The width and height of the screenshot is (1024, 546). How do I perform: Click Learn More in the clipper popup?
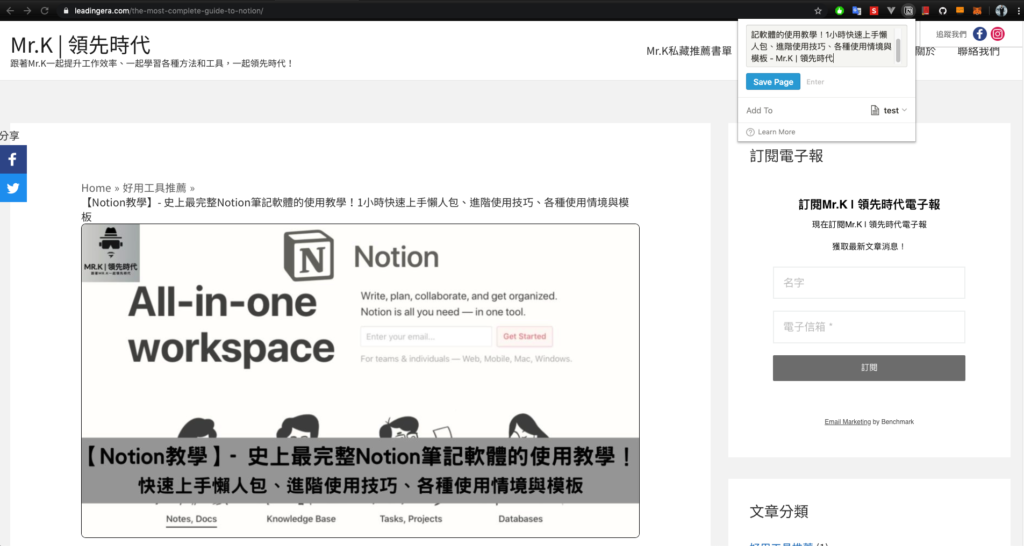pos(776,132)
